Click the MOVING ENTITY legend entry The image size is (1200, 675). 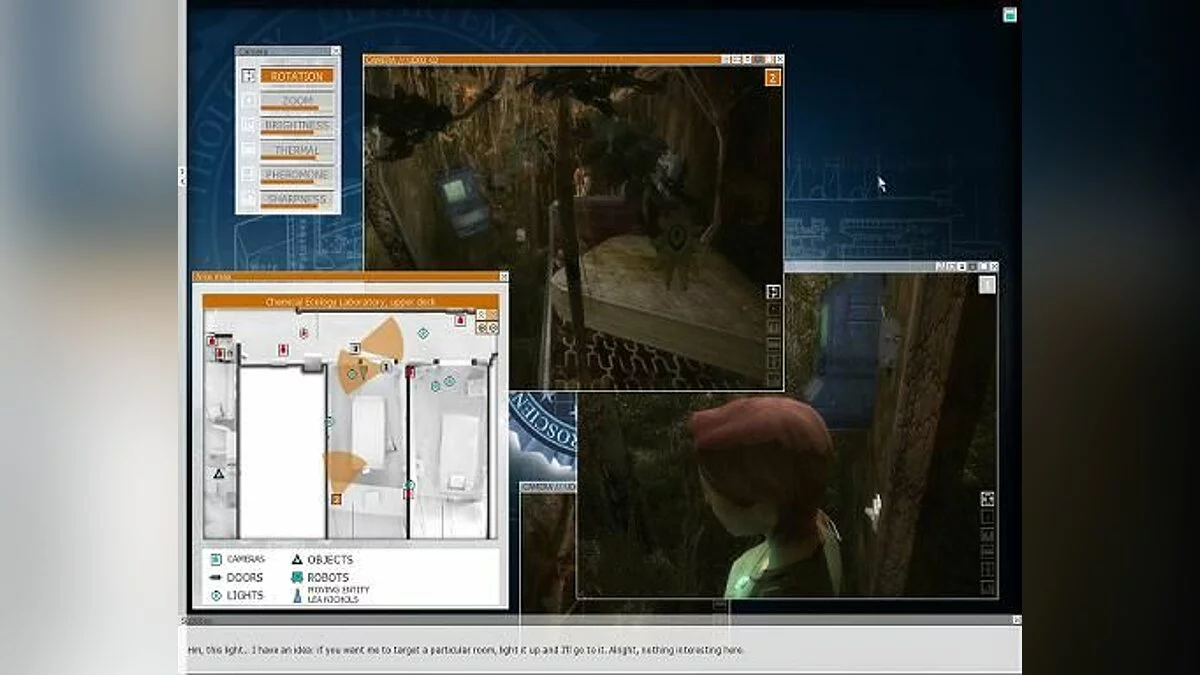(x=330, y=595)
